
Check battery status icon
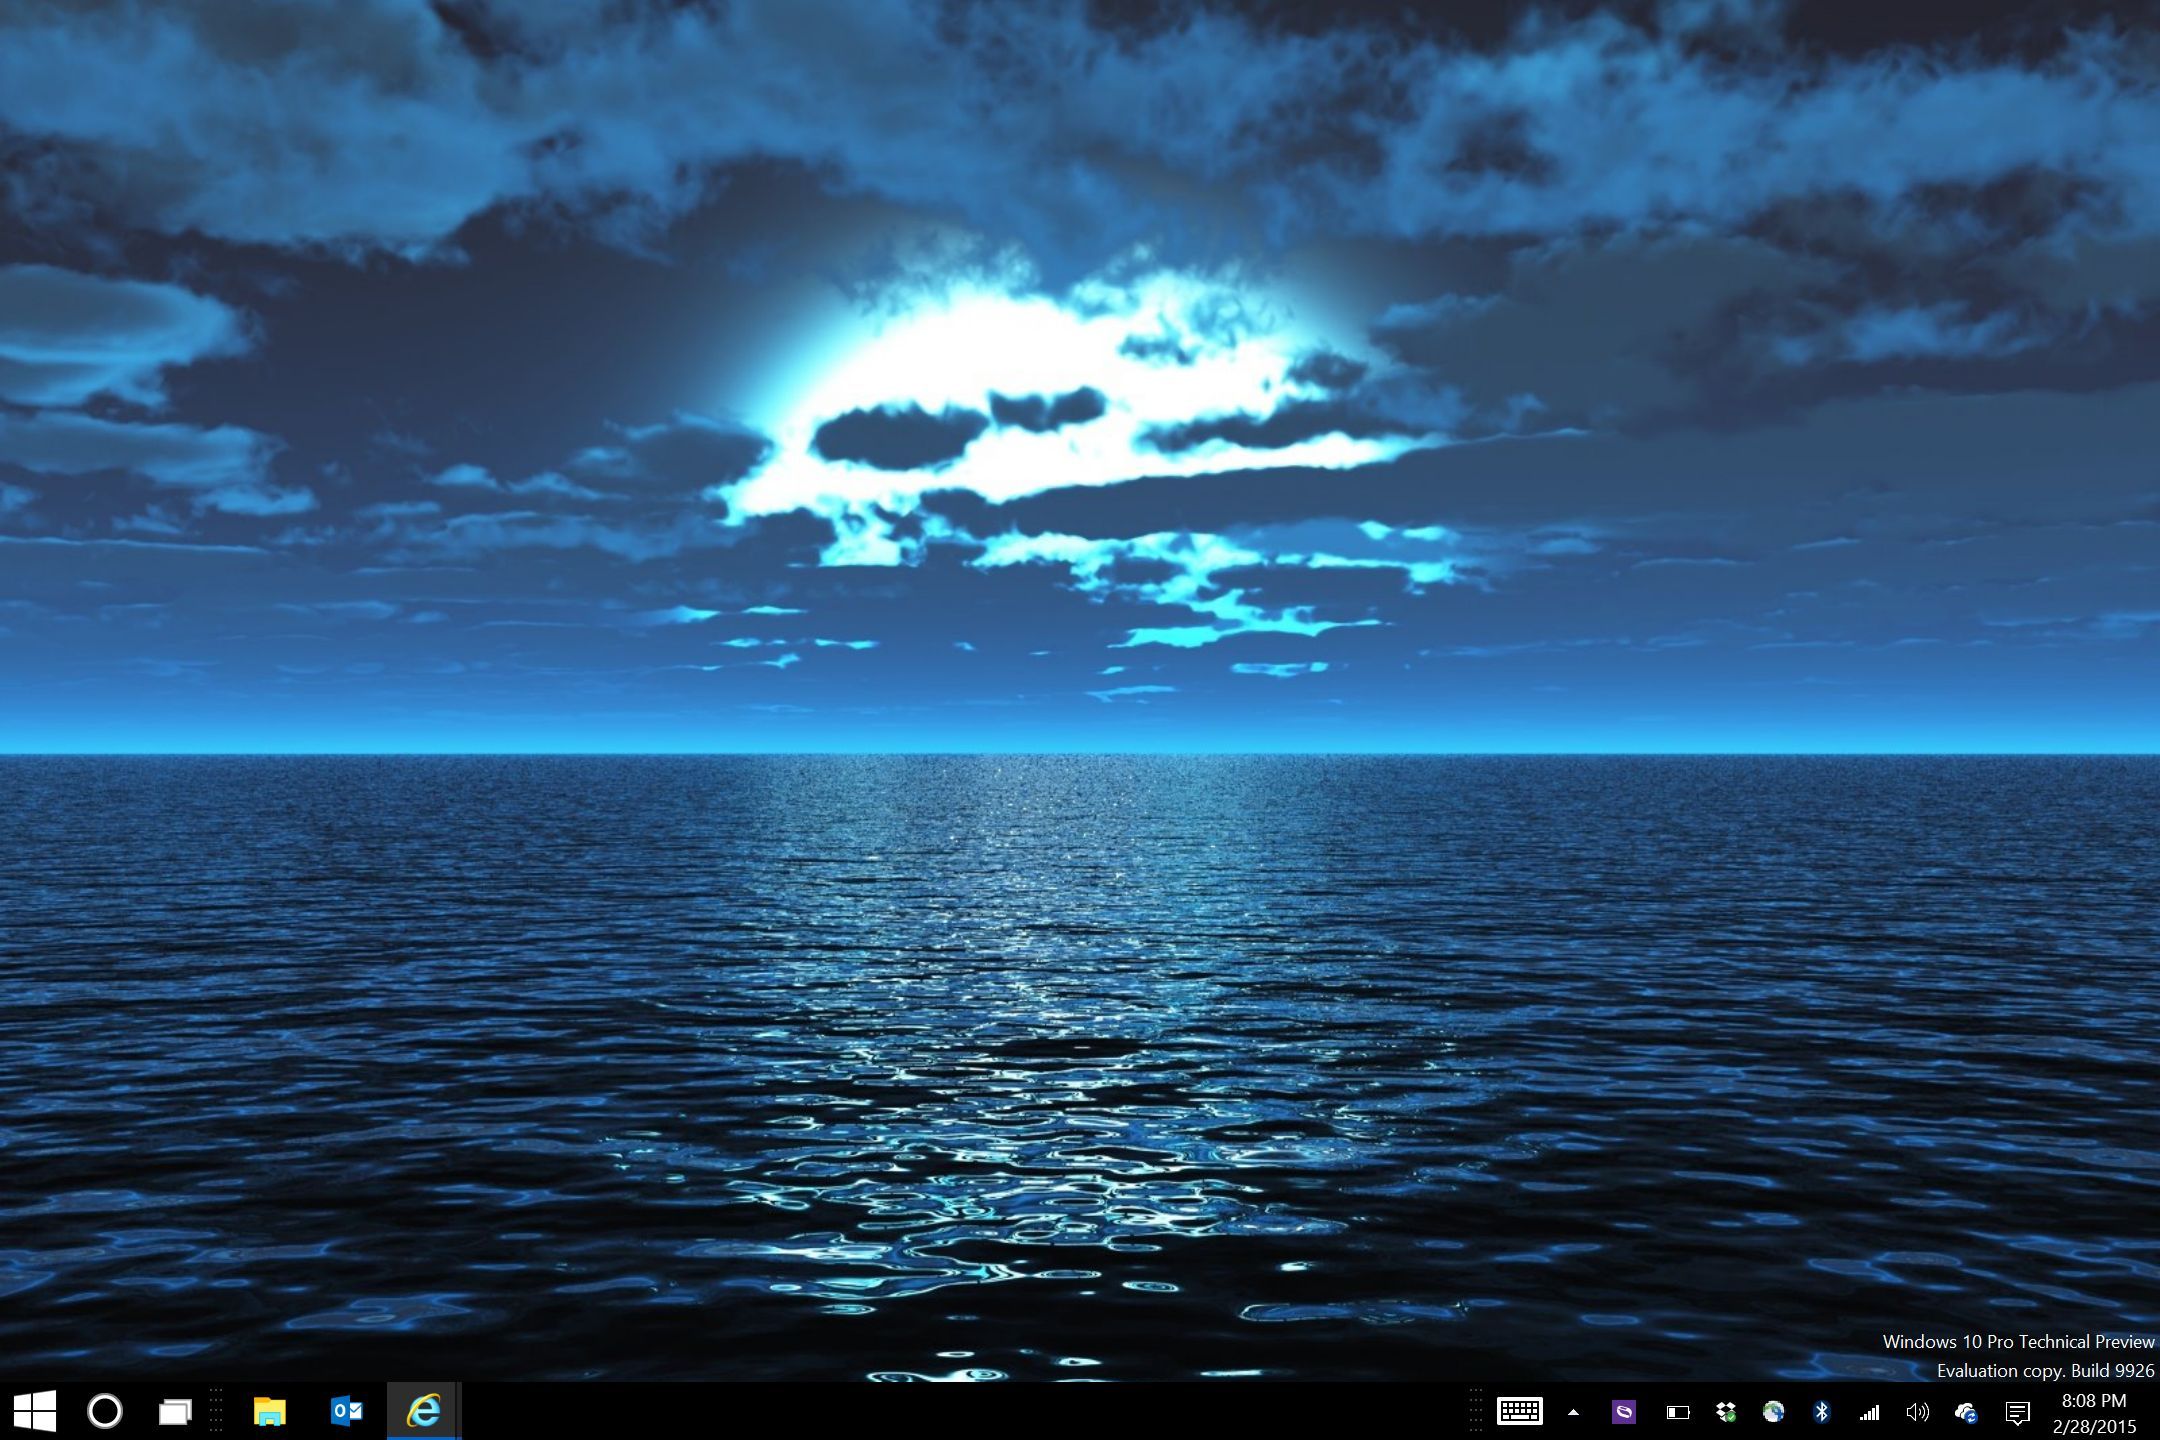[x=1677, y=1412]
